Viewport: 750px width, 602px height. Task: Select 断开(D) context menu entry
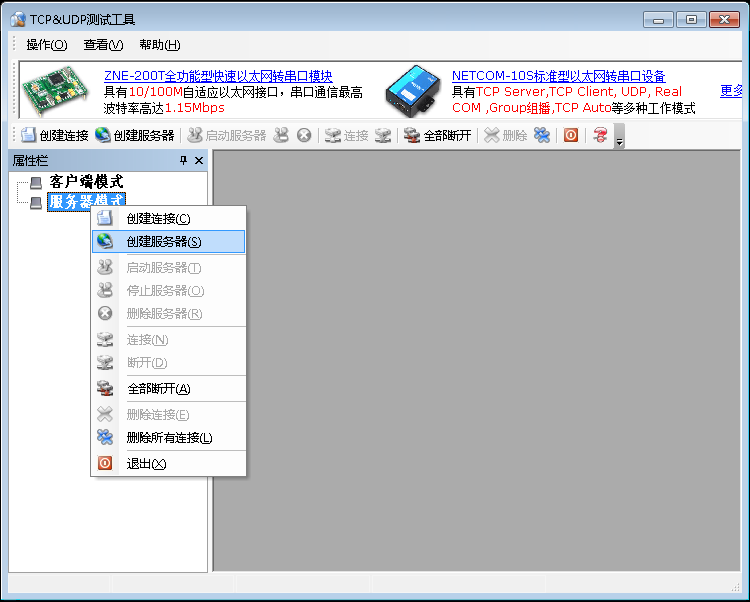point(168,362)
